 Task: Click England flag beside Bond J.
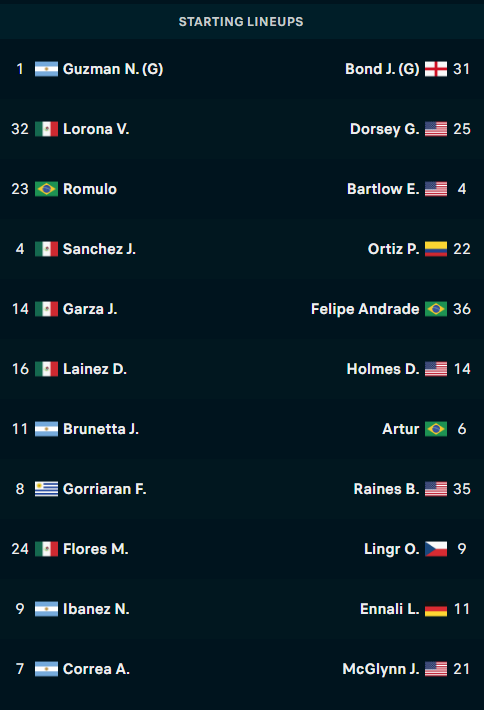tap(436, 69)
